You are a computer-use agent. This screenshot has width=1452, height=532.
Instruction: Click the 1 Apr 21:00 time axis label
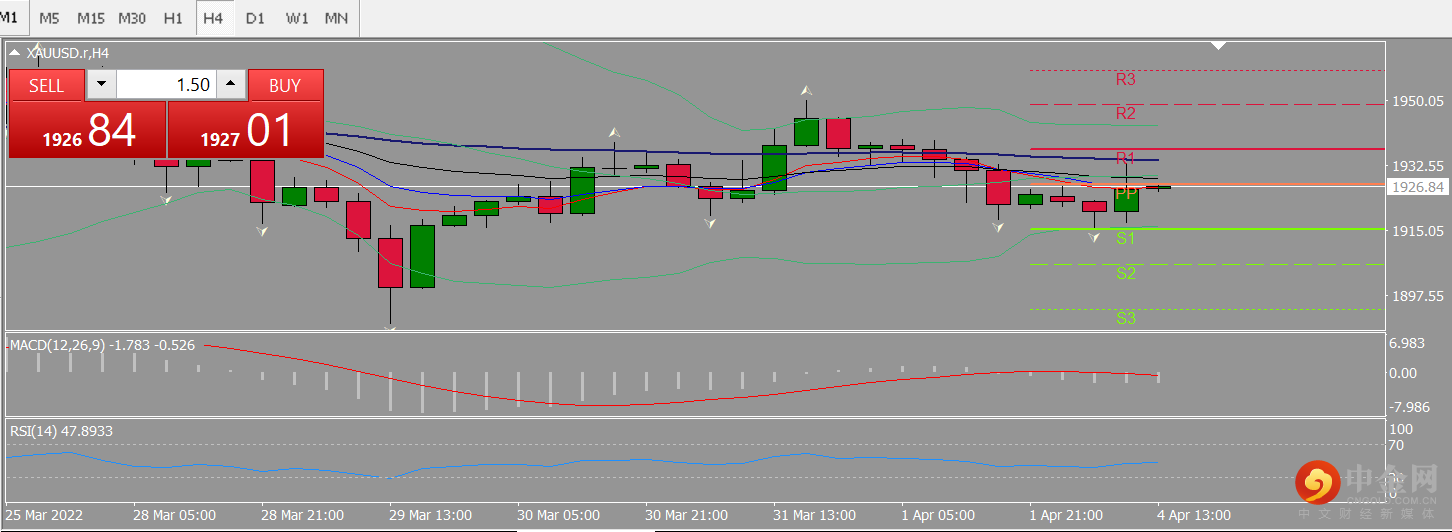(1066, 515)
